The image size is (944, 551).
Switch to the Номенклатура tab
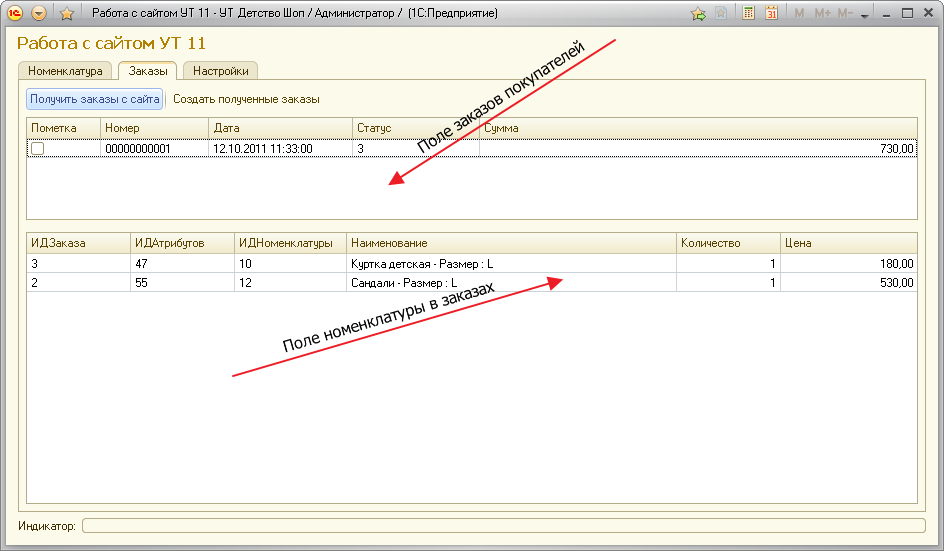point(65,71)
